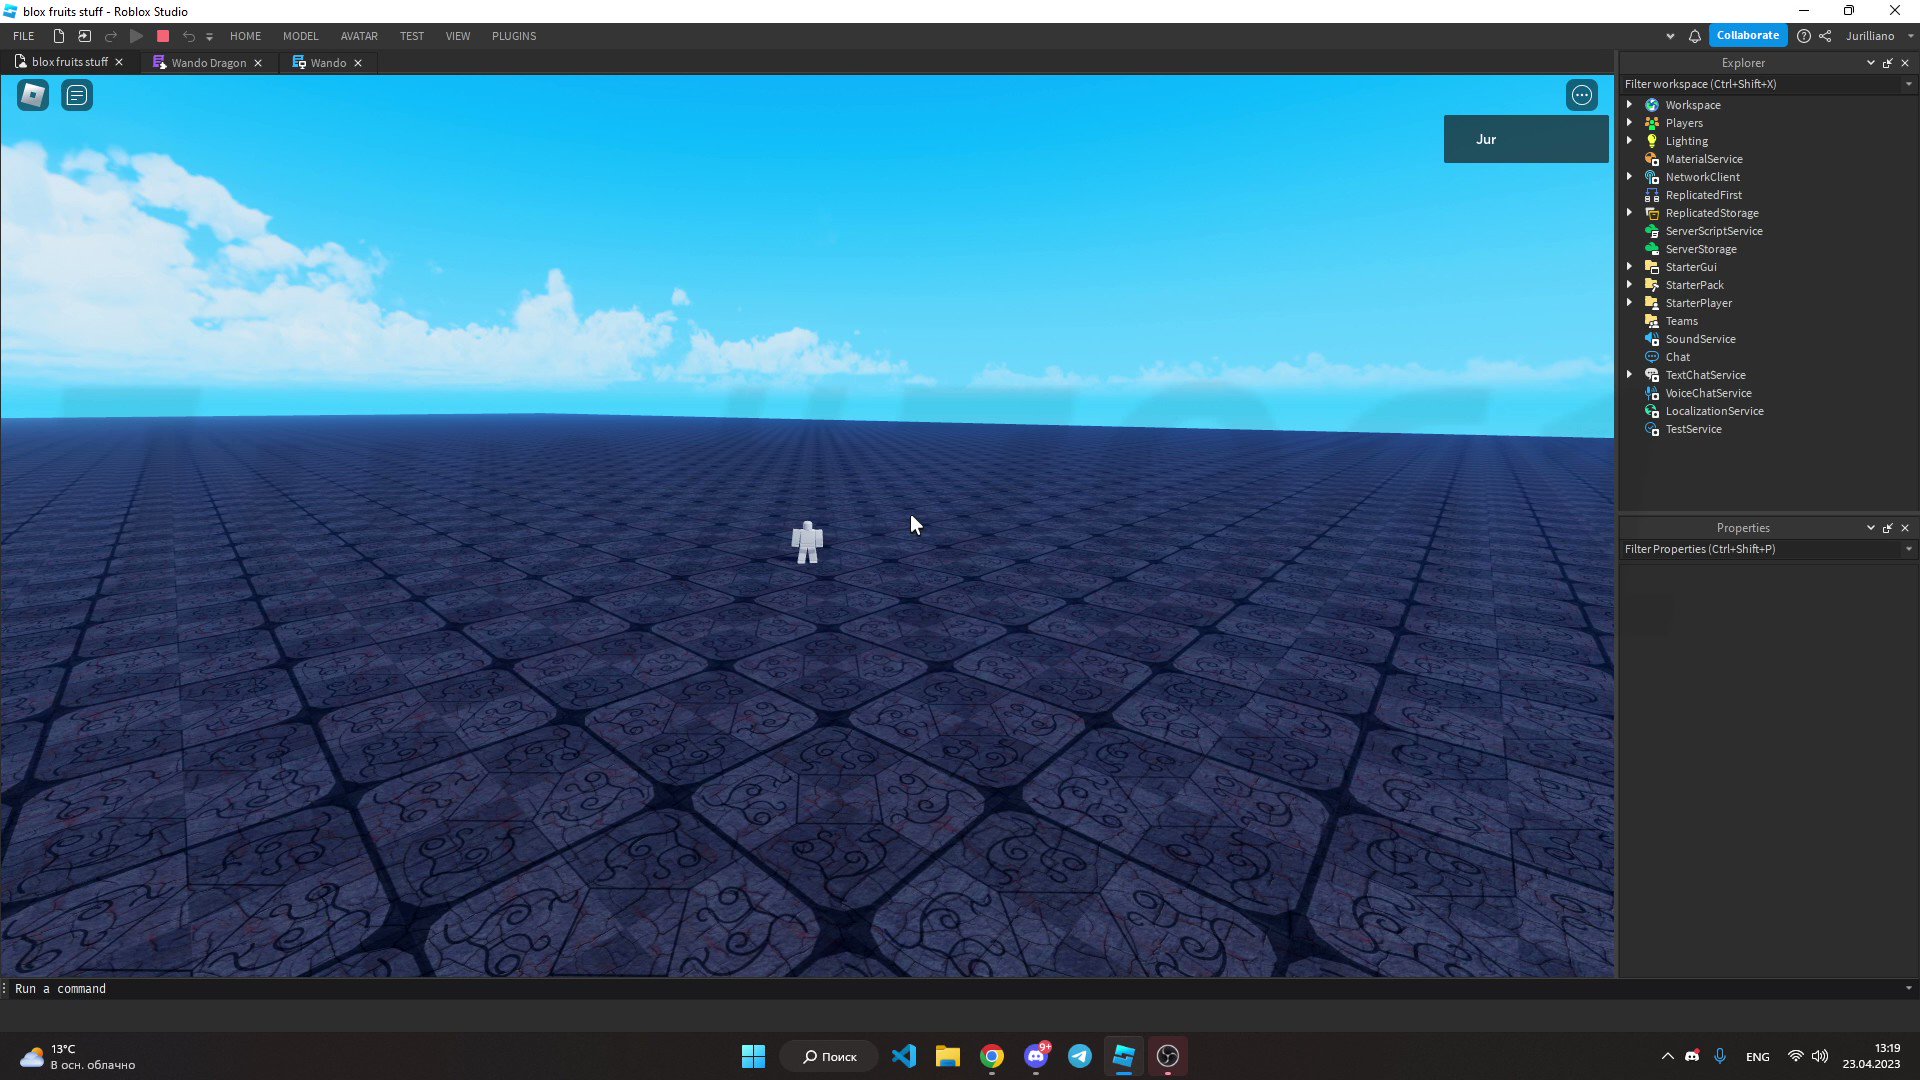This screenshot has width=1920, height=1080.
Task: Select MaterialService in Explorer
Action: (x=1703, y=159)
